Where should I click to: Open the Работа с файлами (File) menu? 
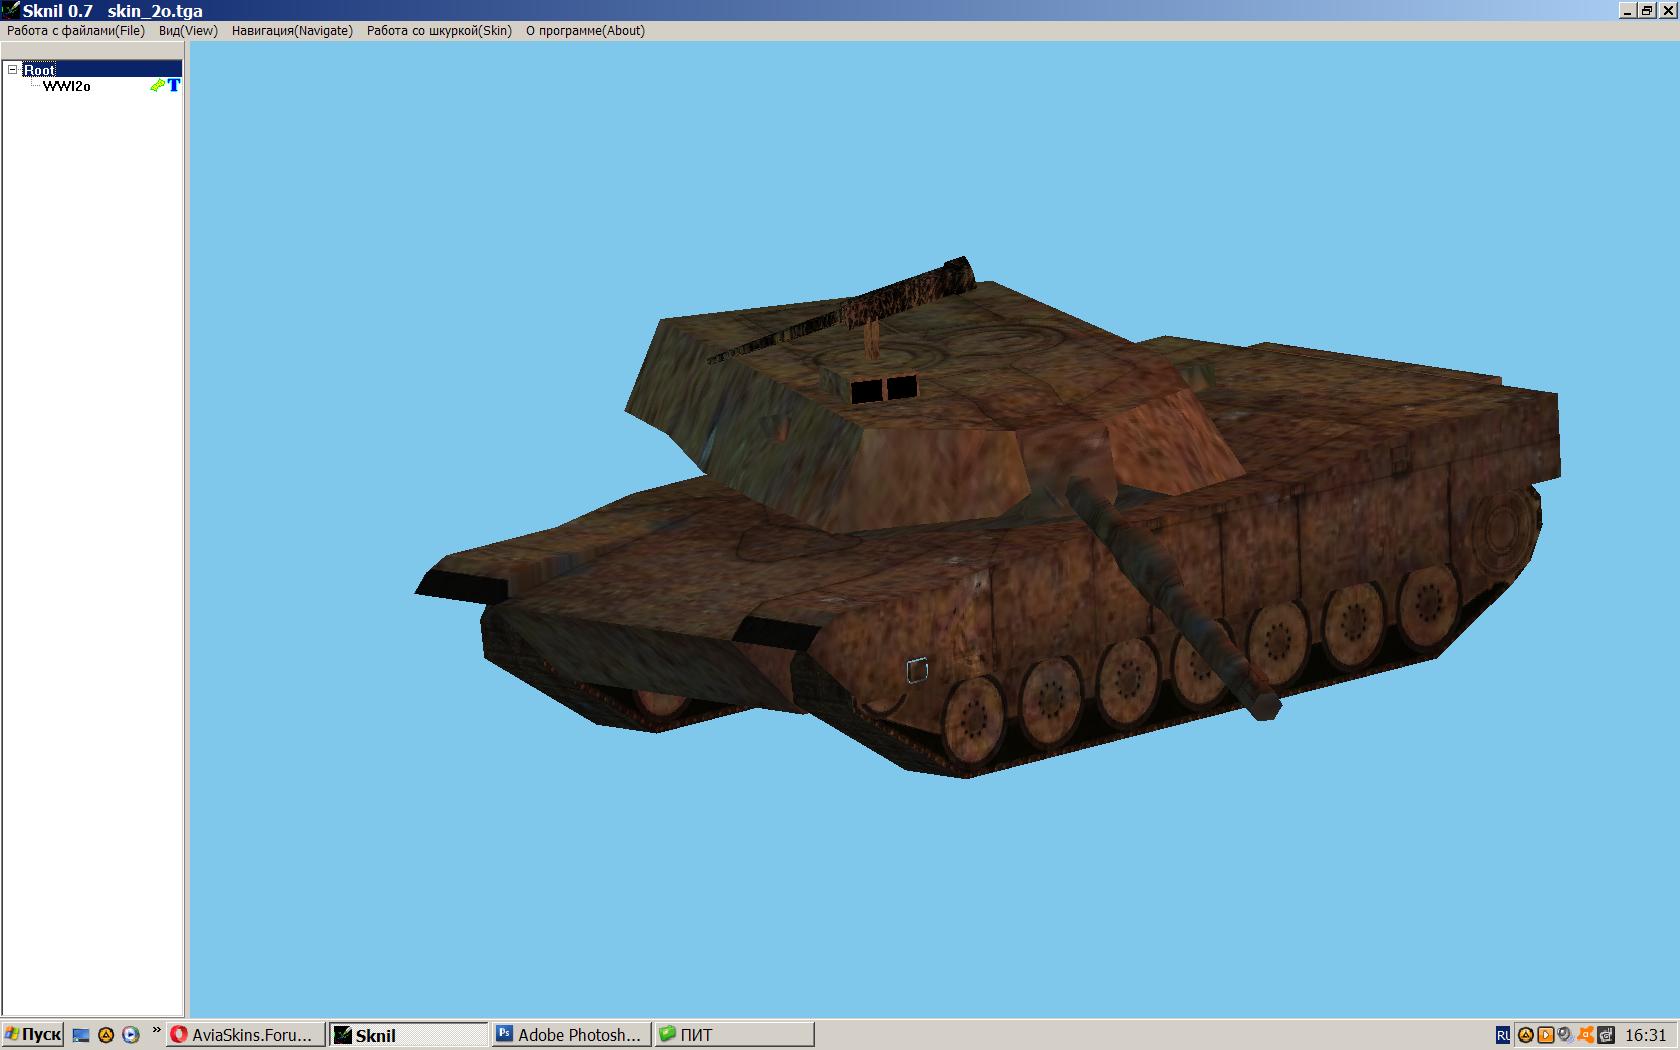[76, 31]
